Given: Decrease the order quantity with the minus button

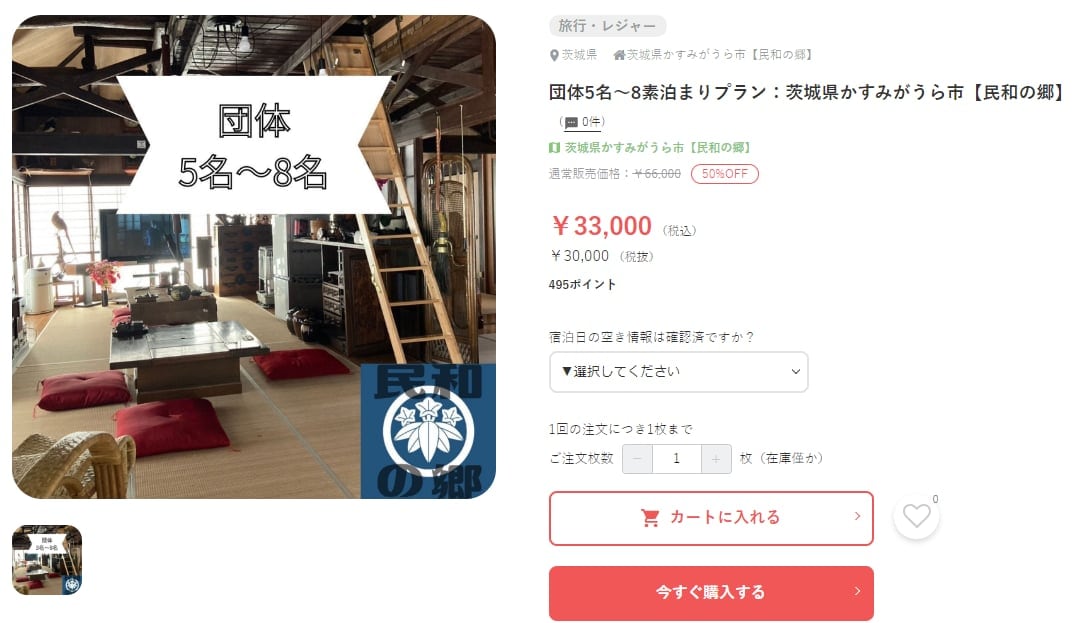Looking at the screenshot, I should pos(638,459).
